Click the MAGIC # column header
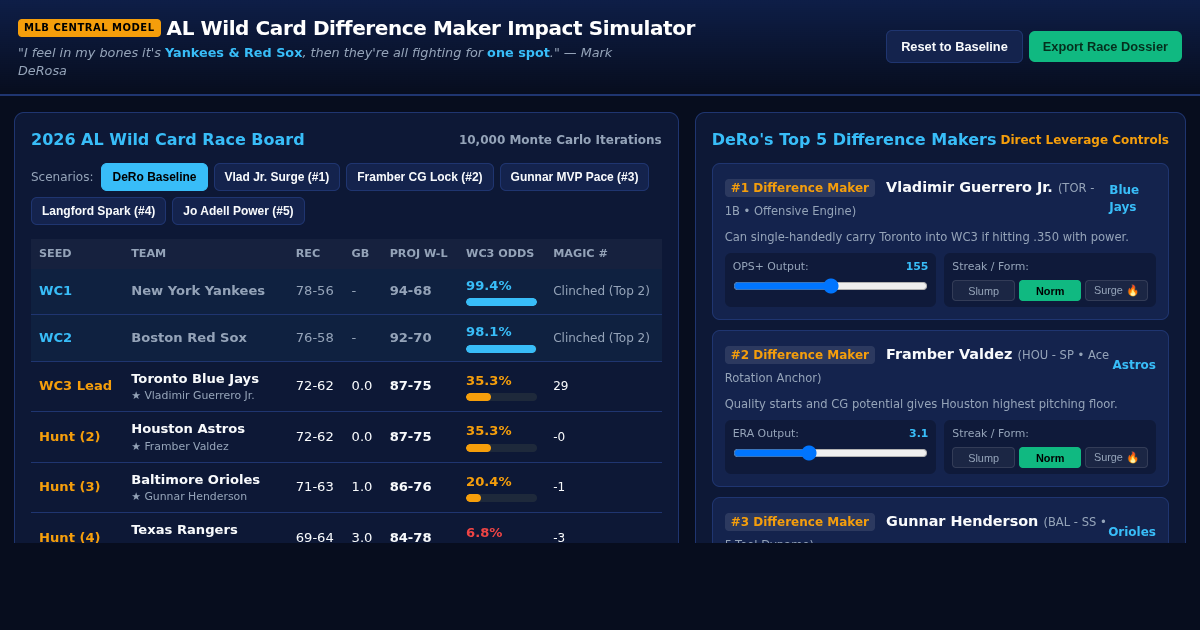Screen dimensions: 1200x630 click(580, 253)
